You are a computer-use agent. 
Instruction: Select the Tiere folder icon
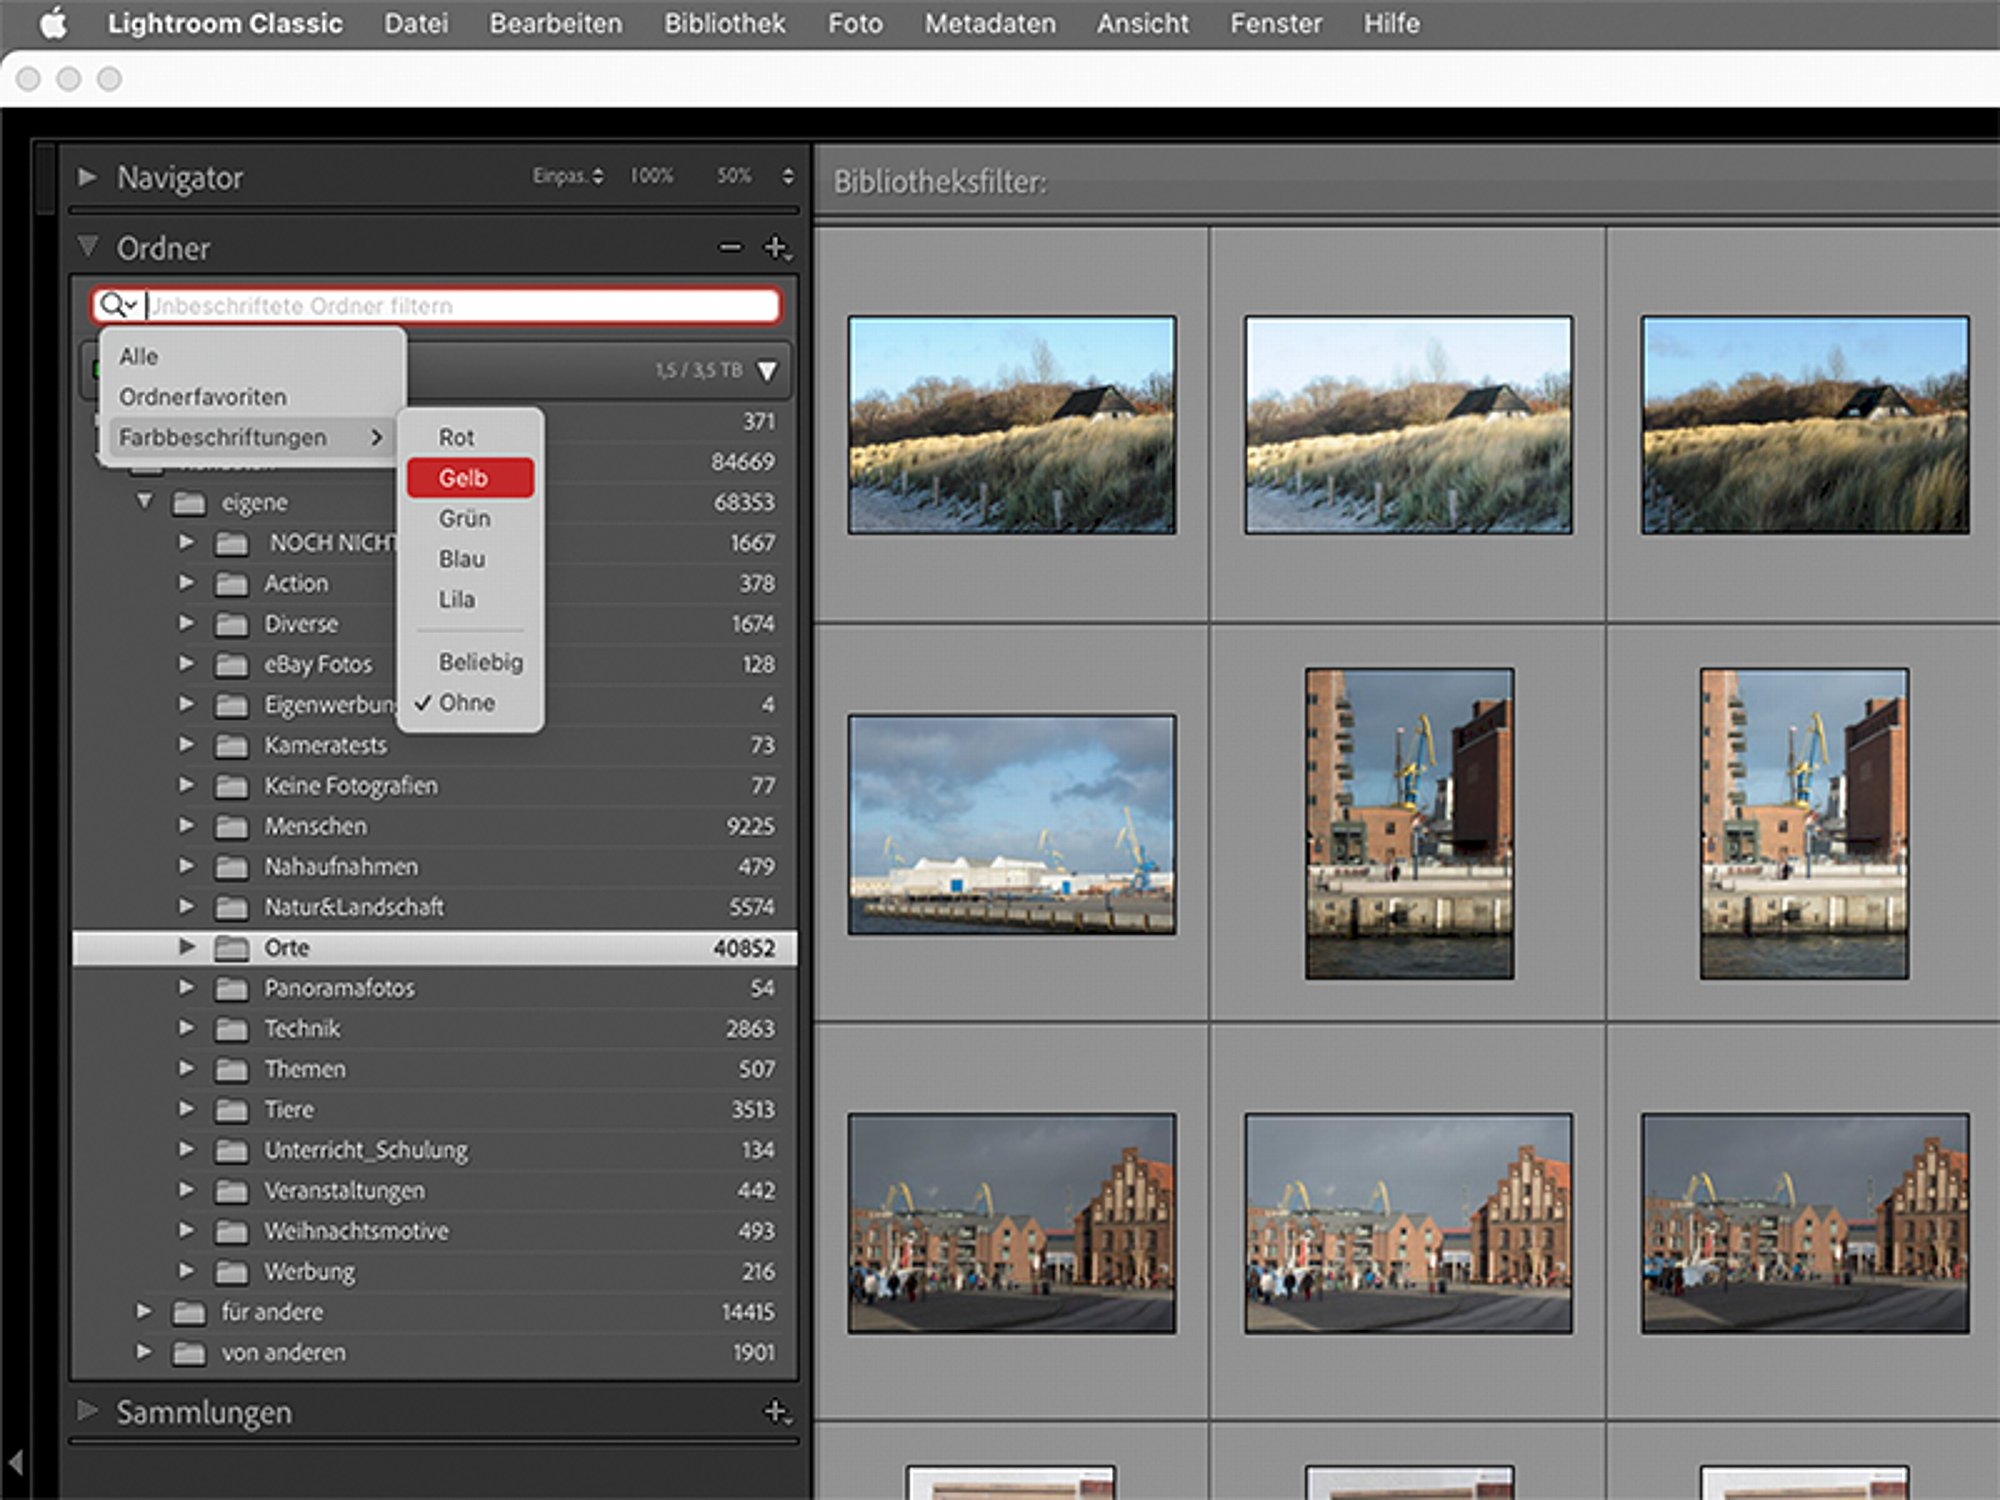point(231,1110)
